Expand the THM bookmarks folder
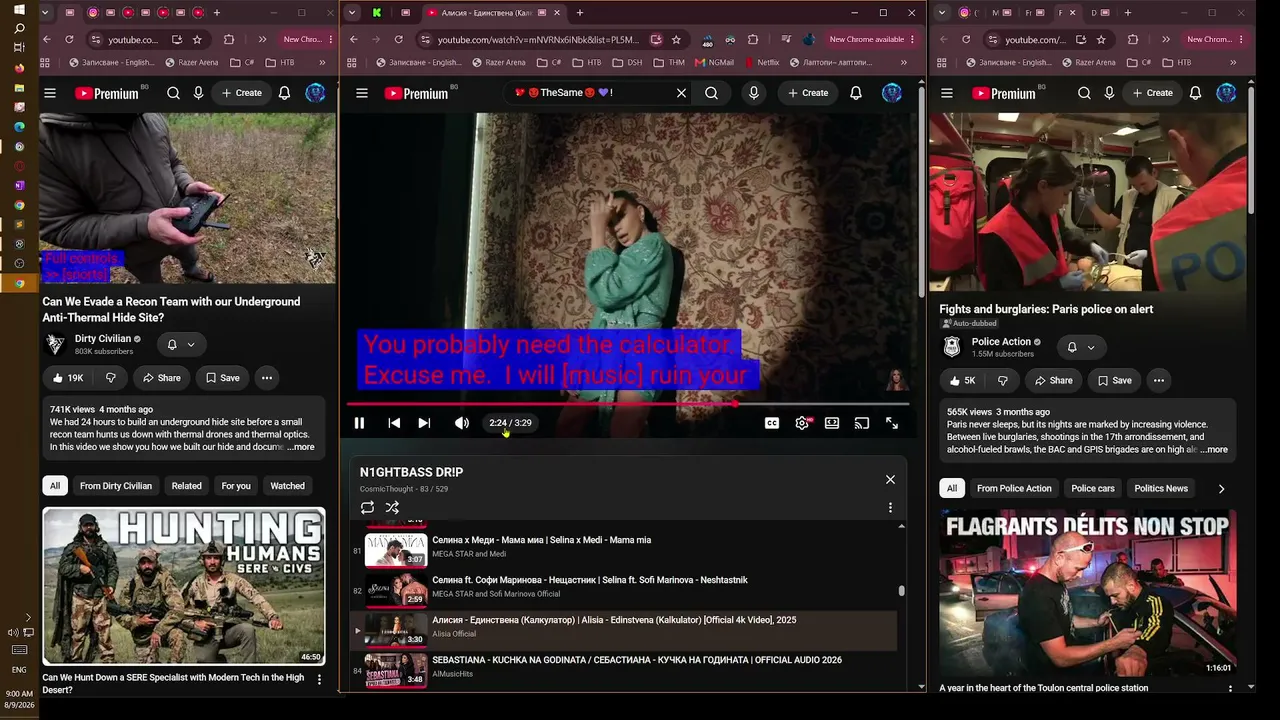This screenshot has height=720, width=1280. click(x=670, y=62)
